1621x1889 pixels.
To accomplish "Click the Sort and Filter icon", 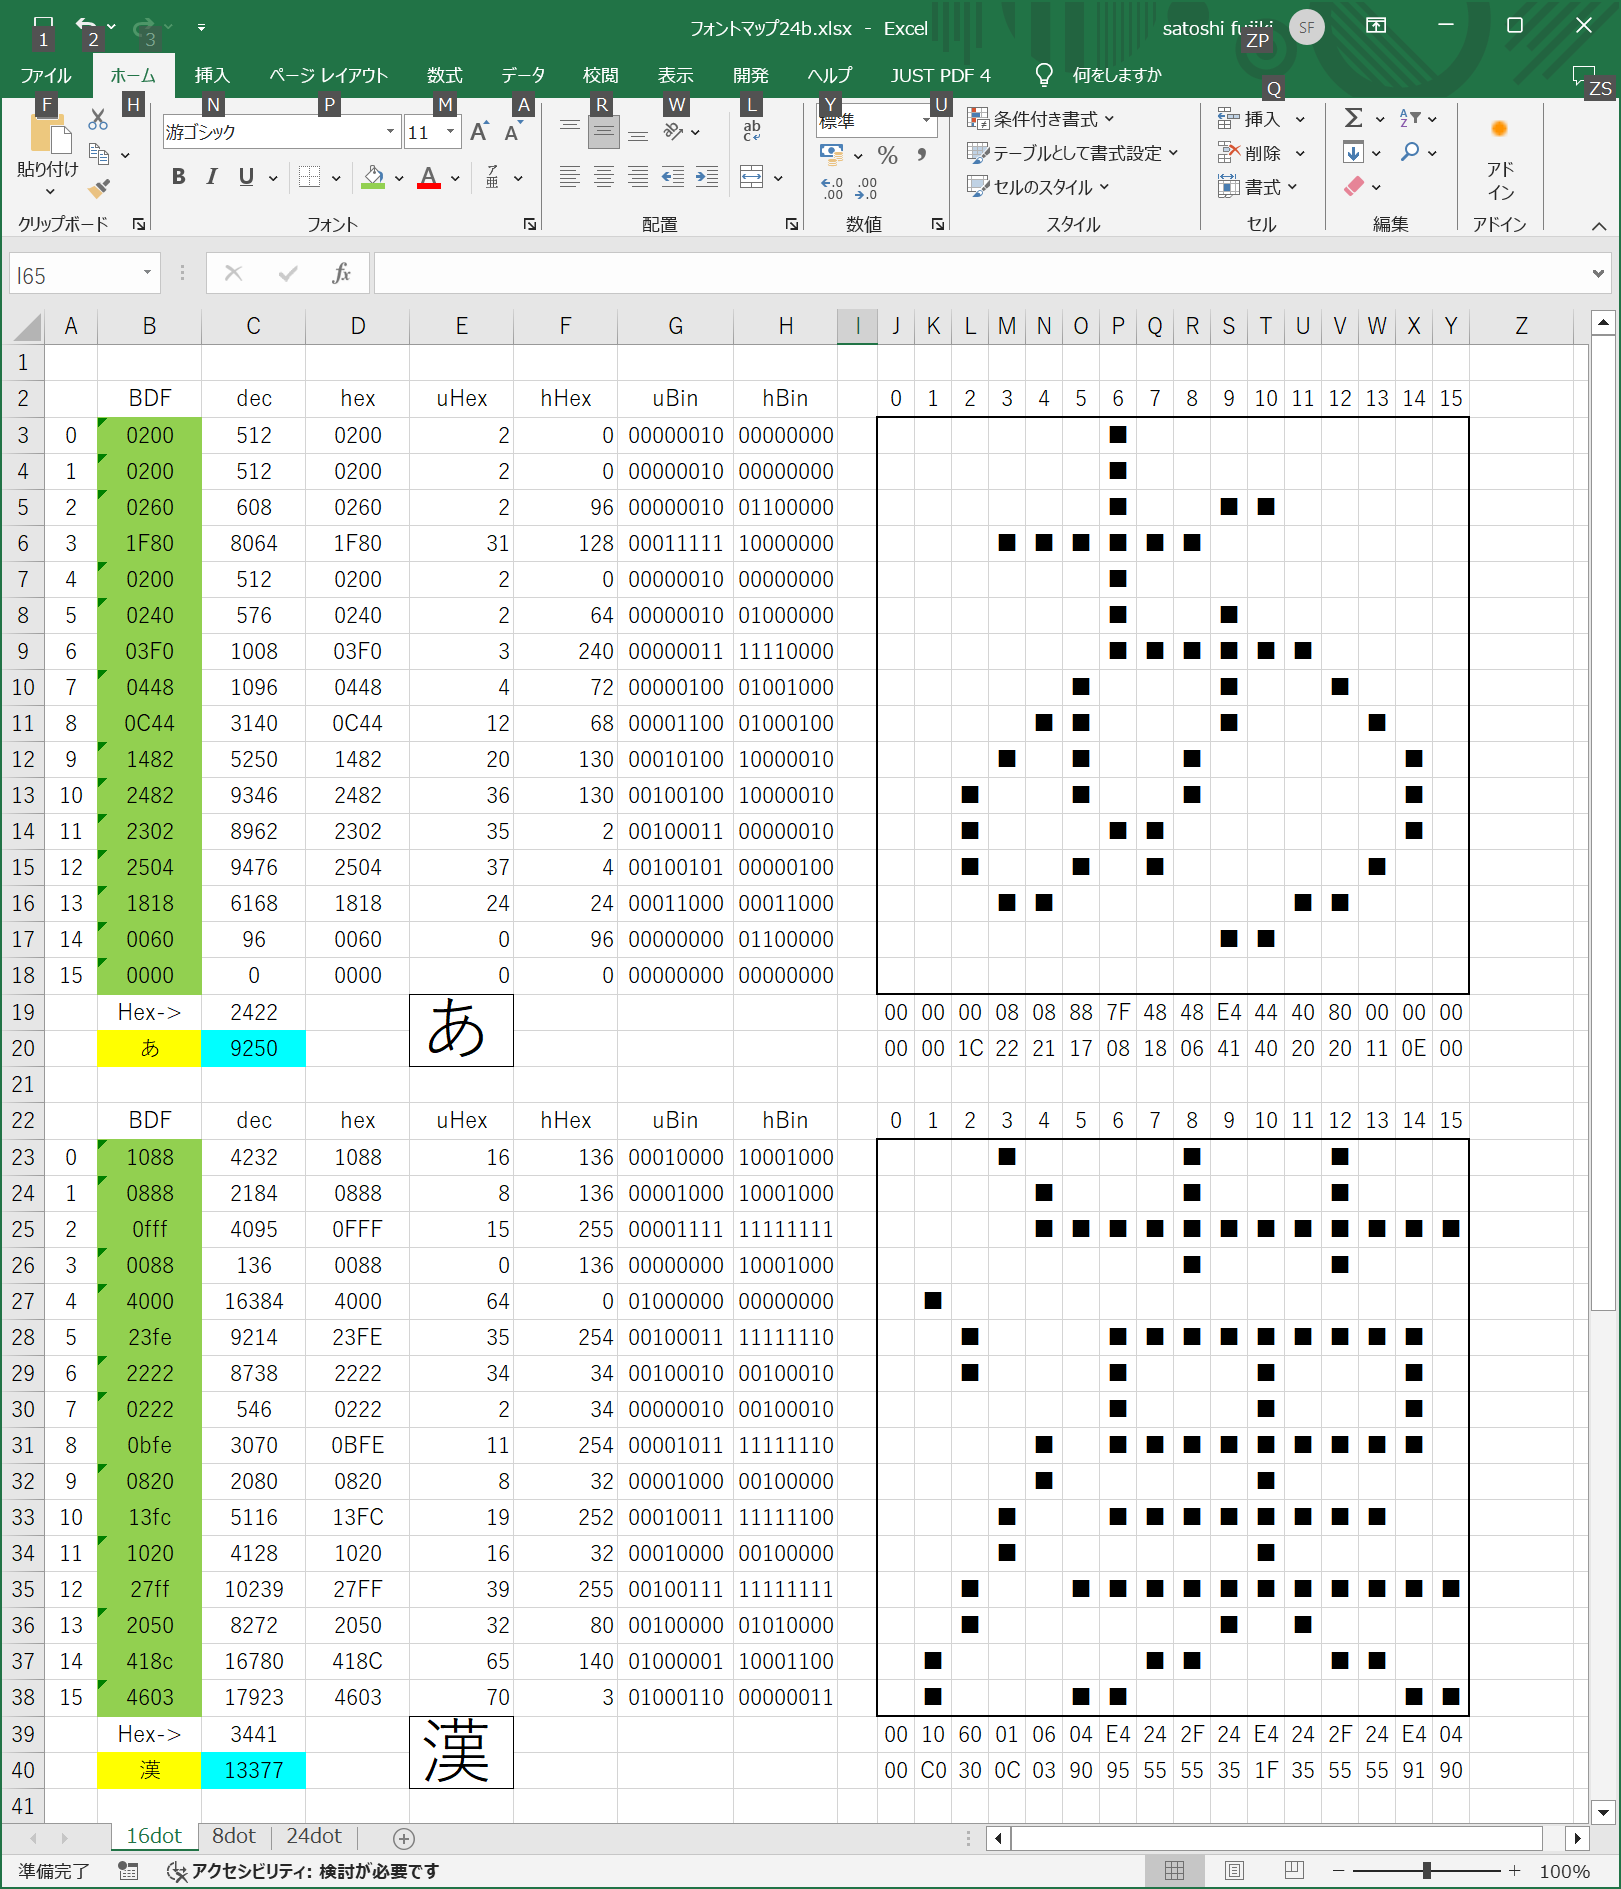I will click(1409, 118).
